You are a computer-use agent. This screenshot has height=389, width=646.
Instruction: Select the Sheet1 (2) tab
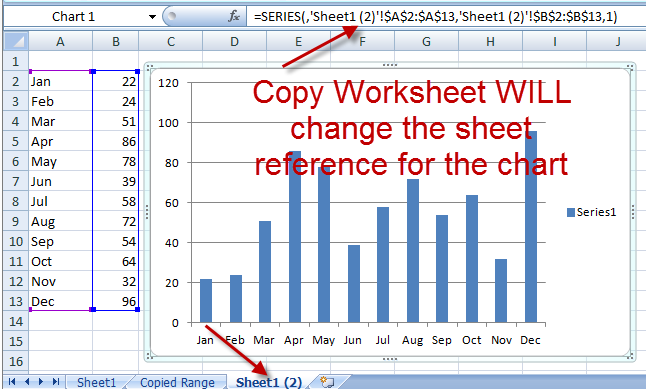tap(269, 382)
